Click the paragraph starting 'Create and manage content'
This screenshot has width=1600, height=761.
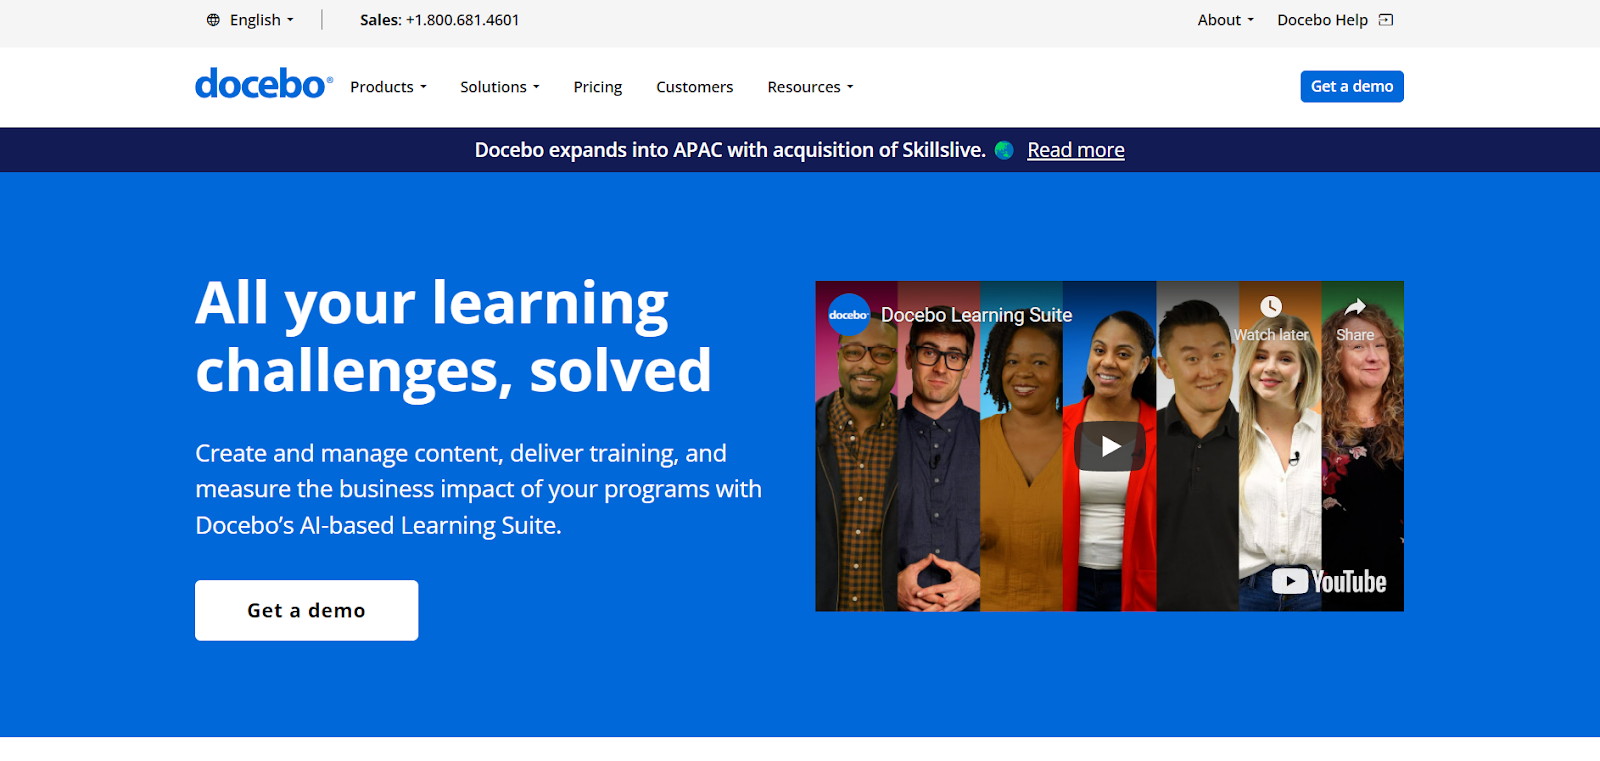[x=478, y=489]
